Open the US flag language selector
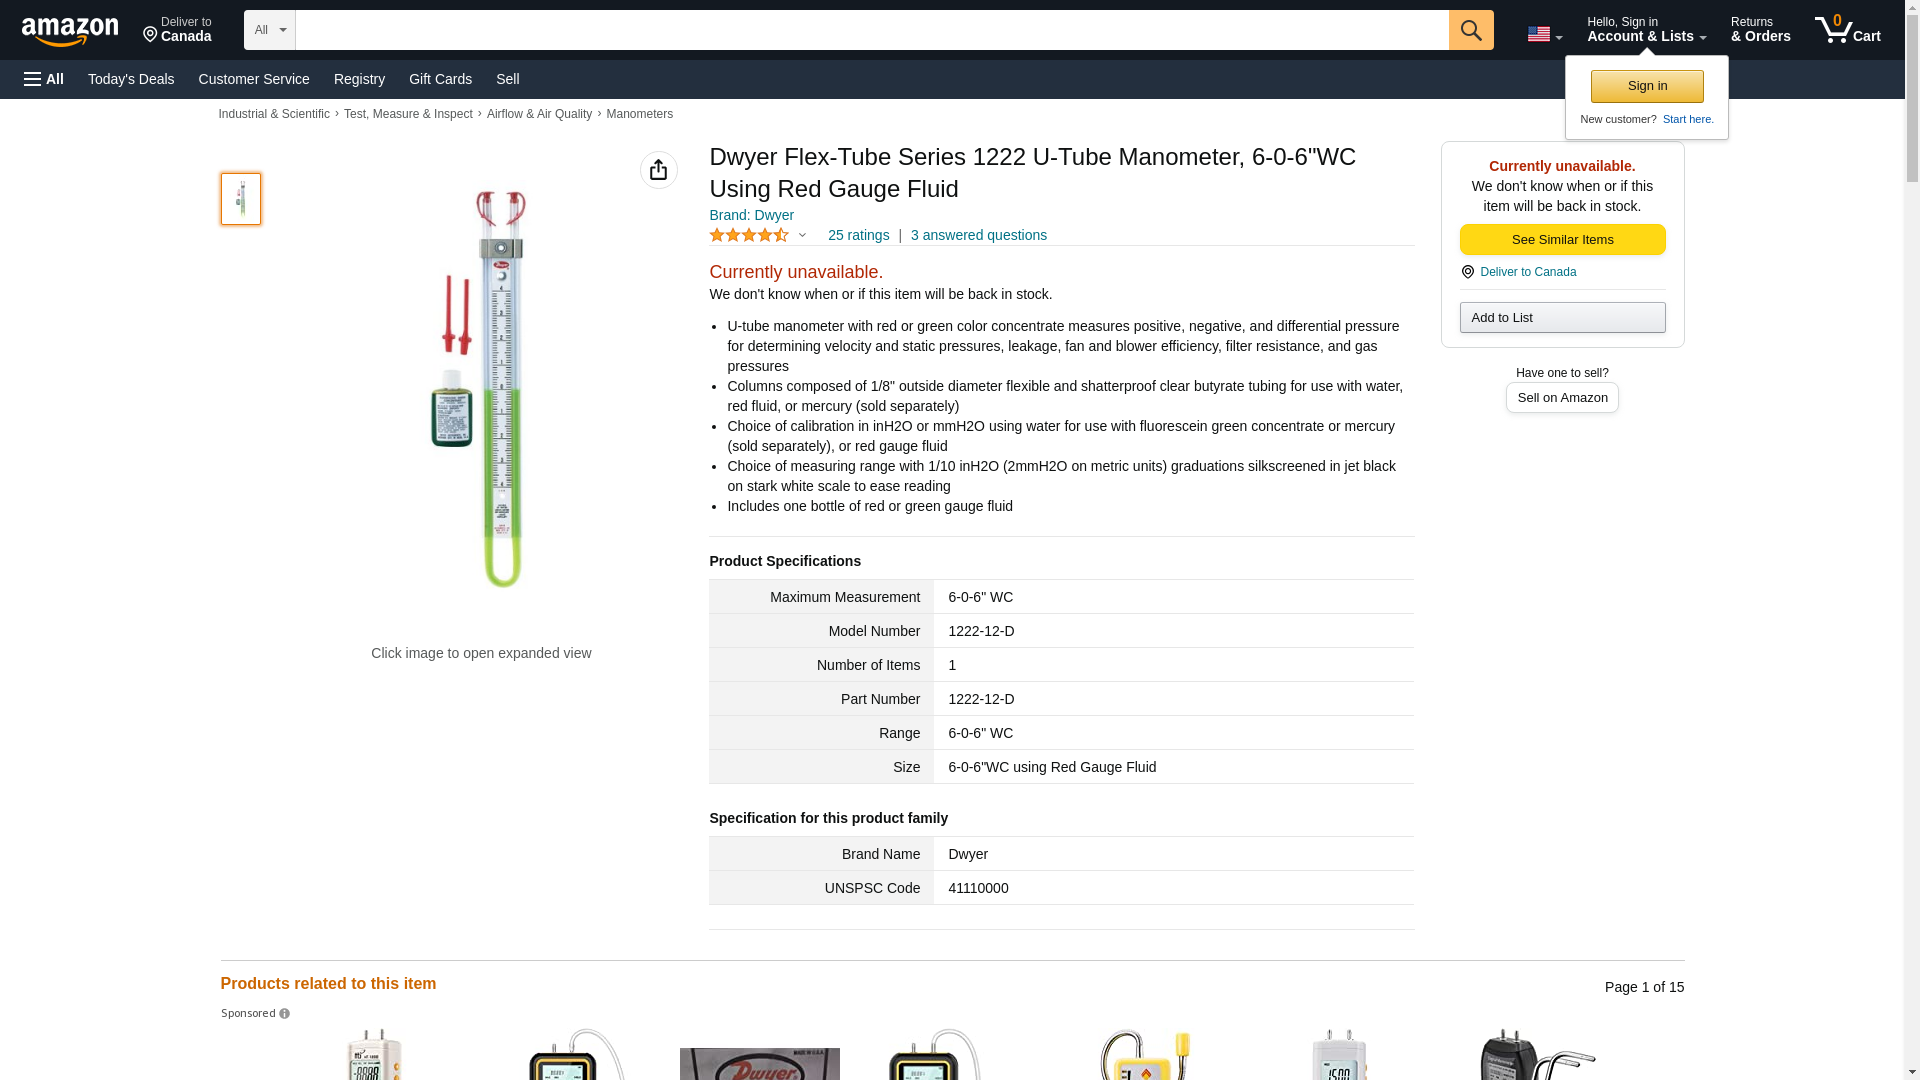 click(1544, 34)
